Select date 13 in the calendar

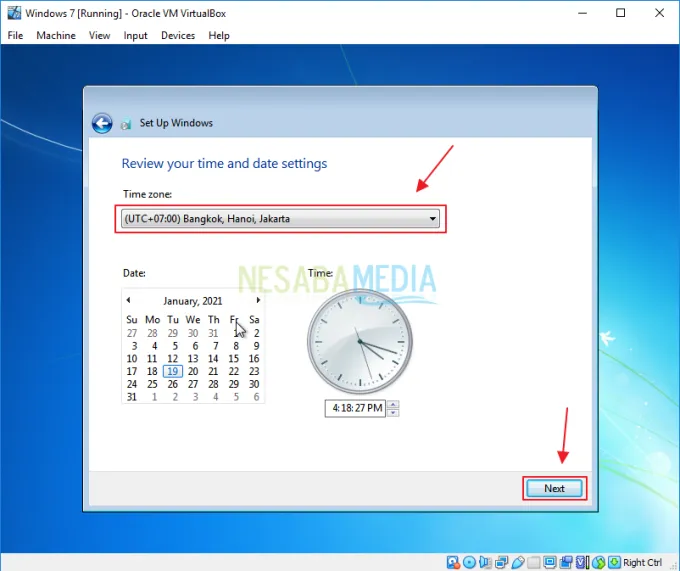[x=193, y=359]
